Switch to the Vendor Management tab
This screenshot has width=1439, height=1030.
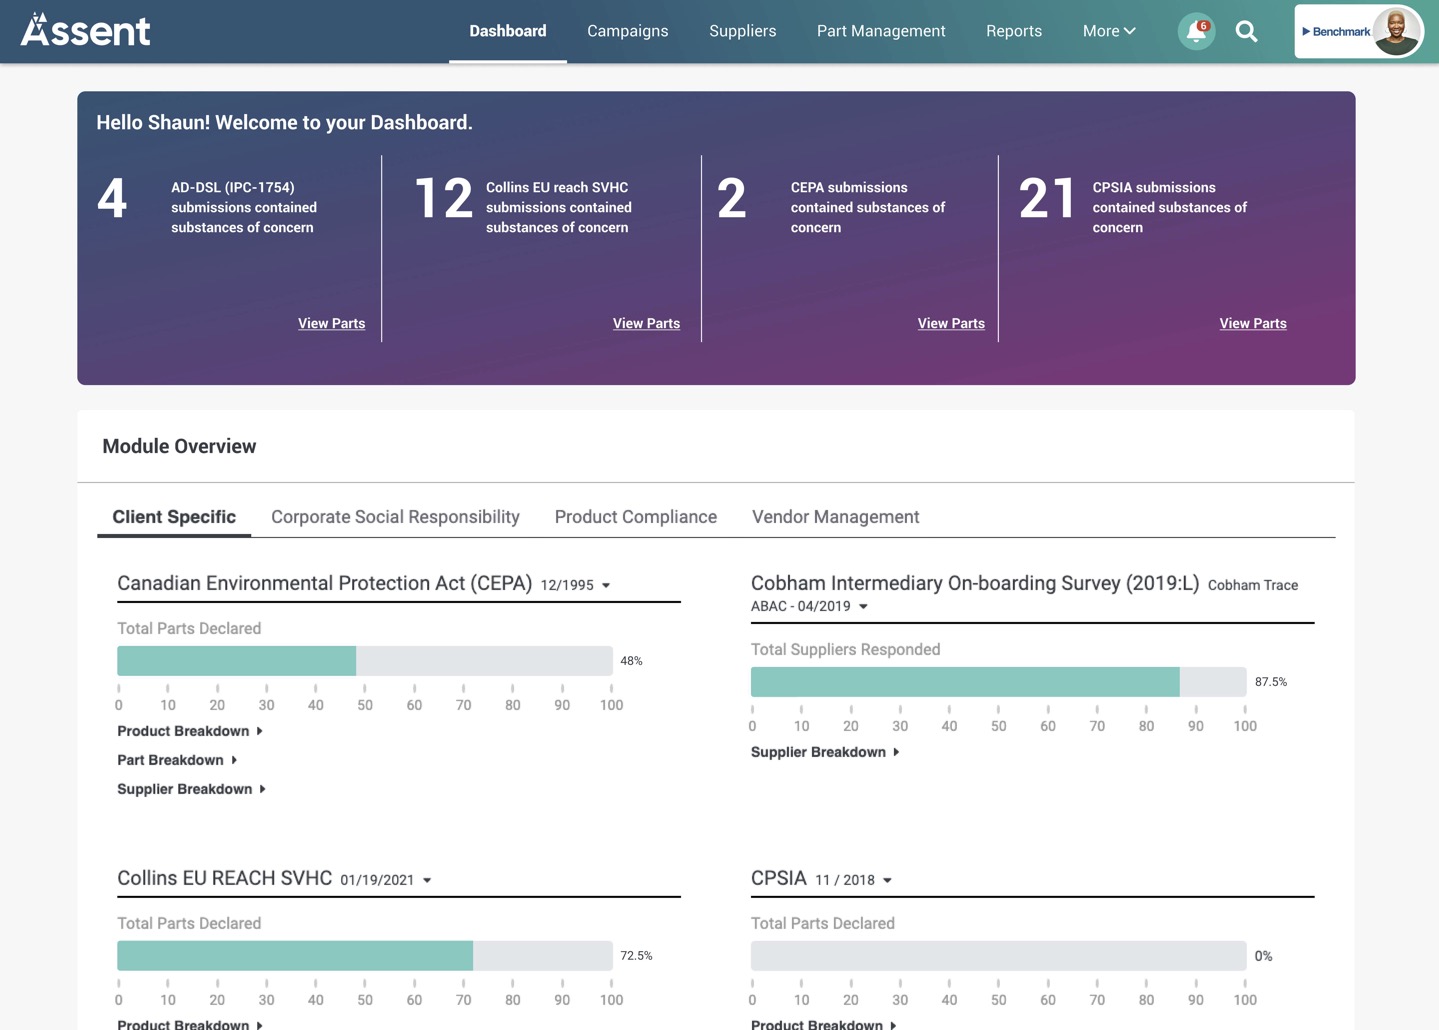(x=835, y=517)
